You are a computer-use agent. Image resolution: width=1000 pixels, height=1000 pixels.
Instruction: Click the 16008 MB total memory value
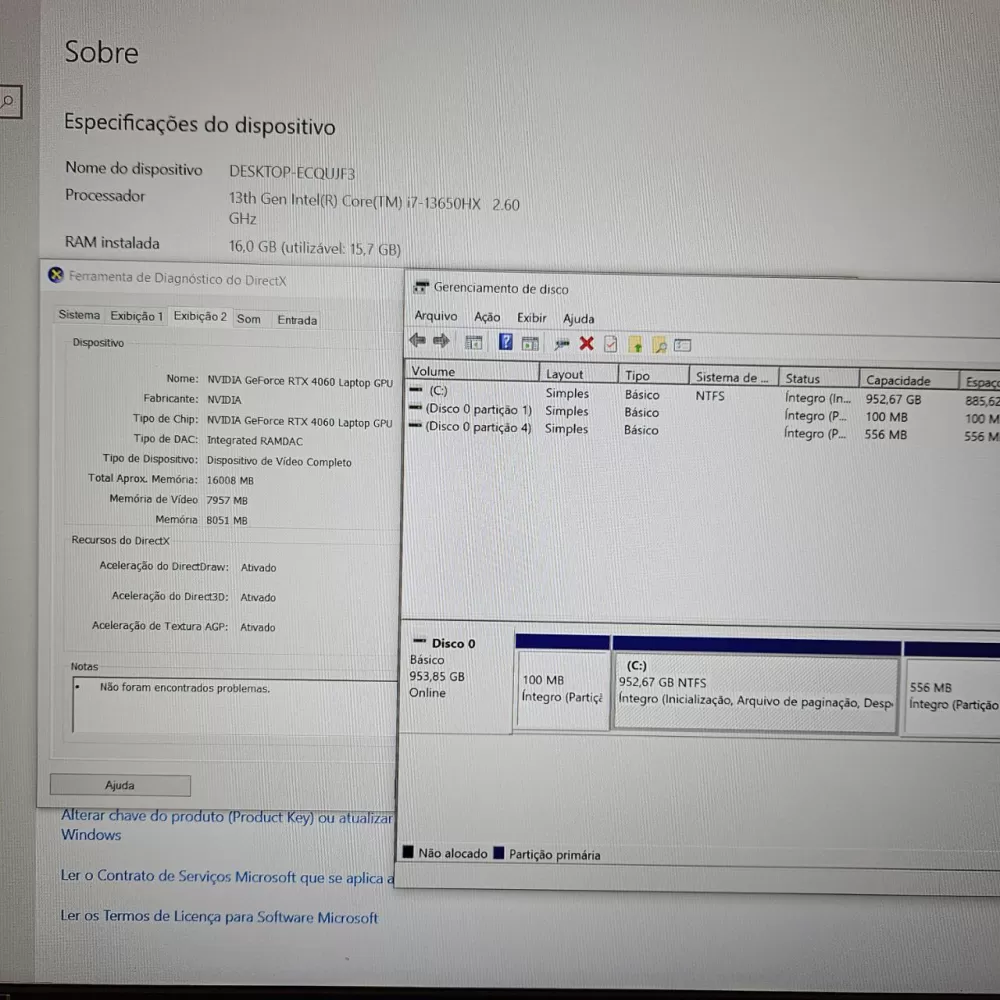pos(230,480)
